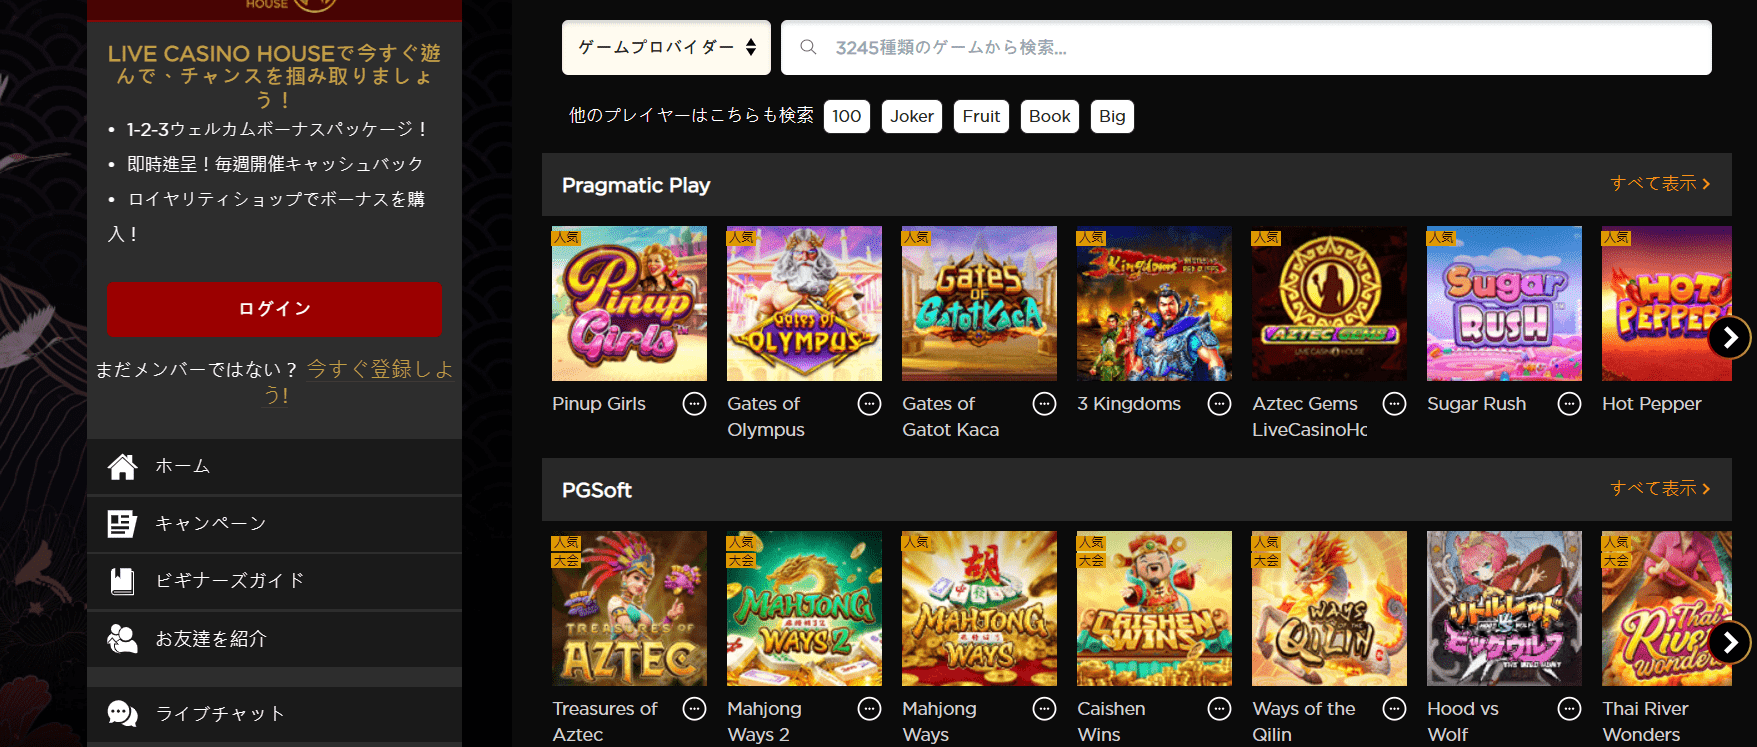Open more options for 3 Kingdoms

click(x=1220, y=404)
